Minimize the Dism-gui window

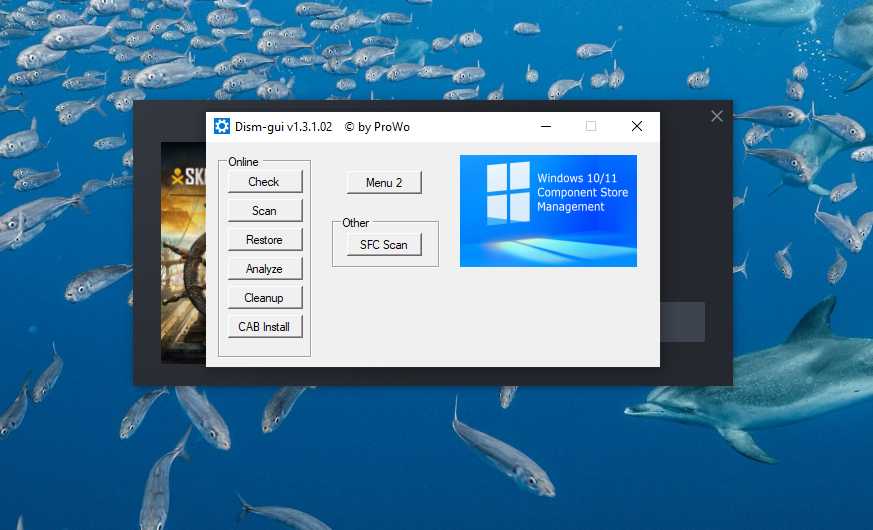tap(546, 126)
